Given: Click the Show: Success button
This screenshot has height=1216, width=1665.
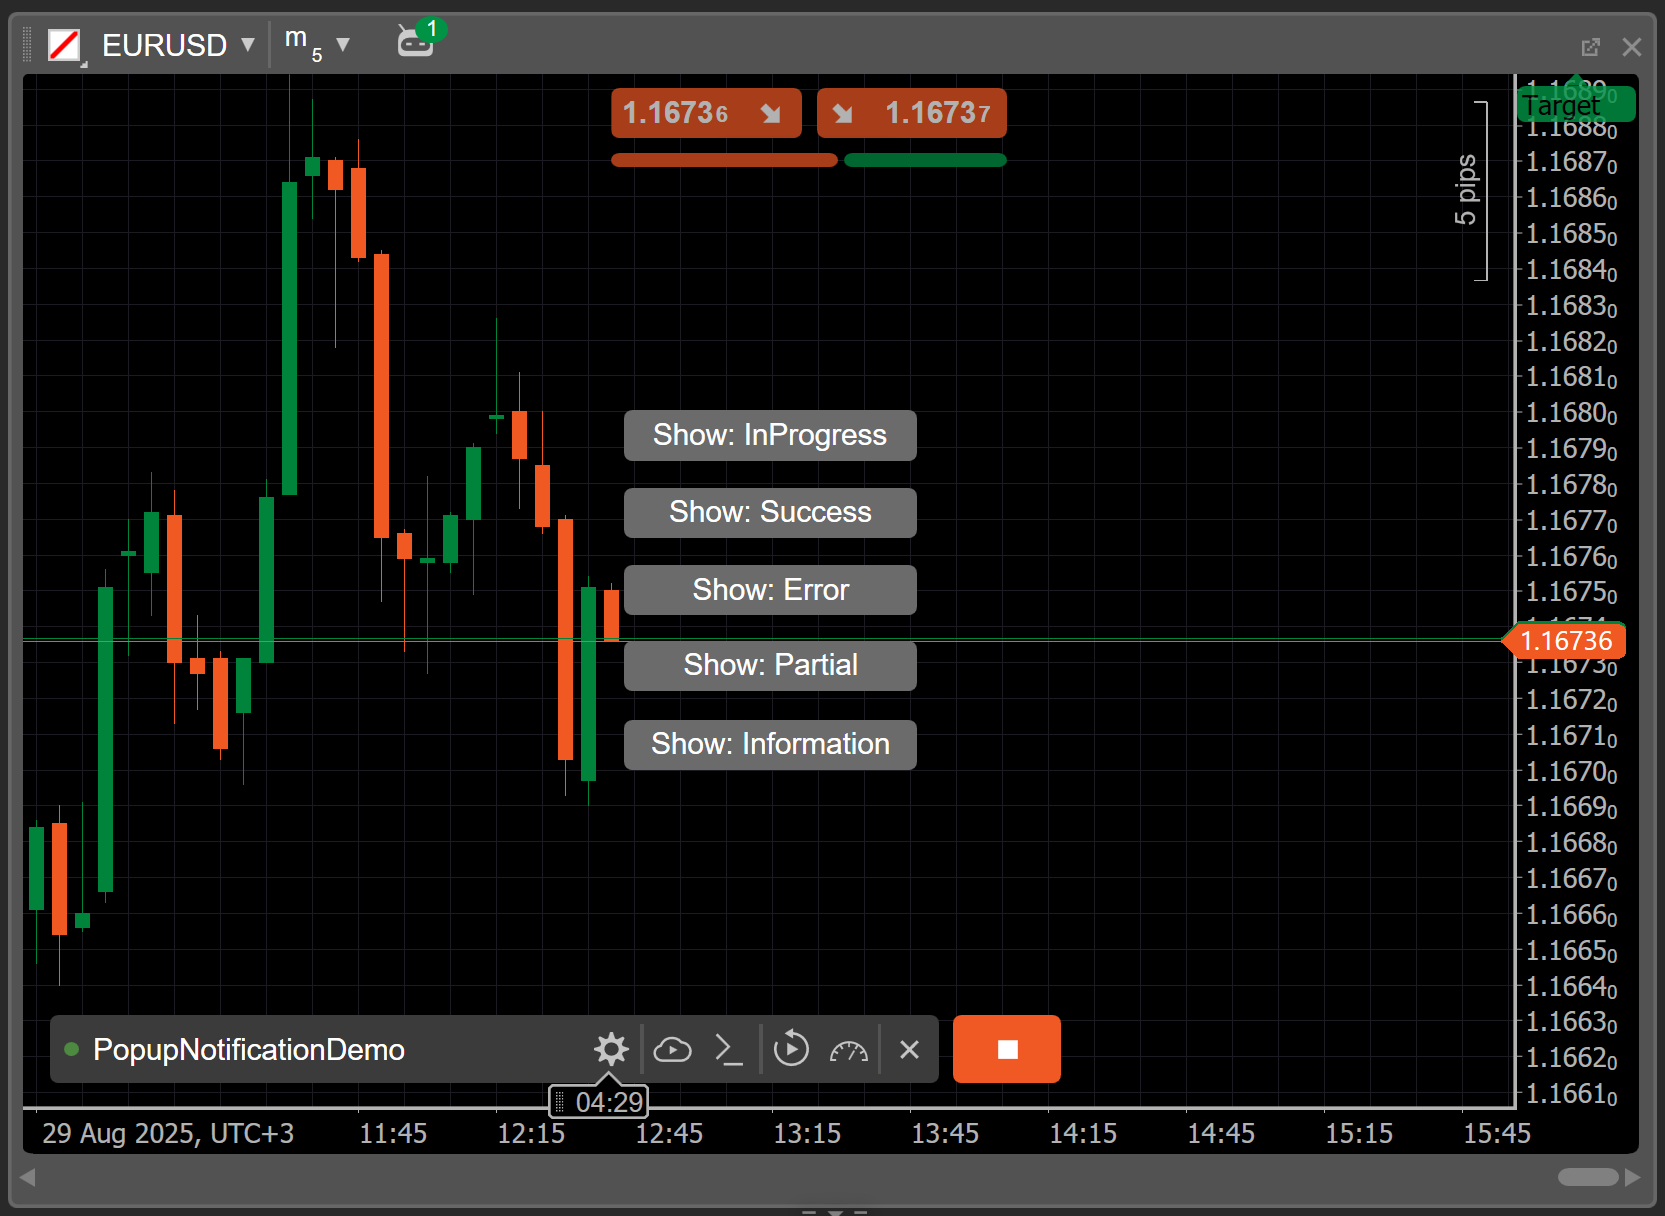Looking at the screenshot, I should [x=769, y=512].
